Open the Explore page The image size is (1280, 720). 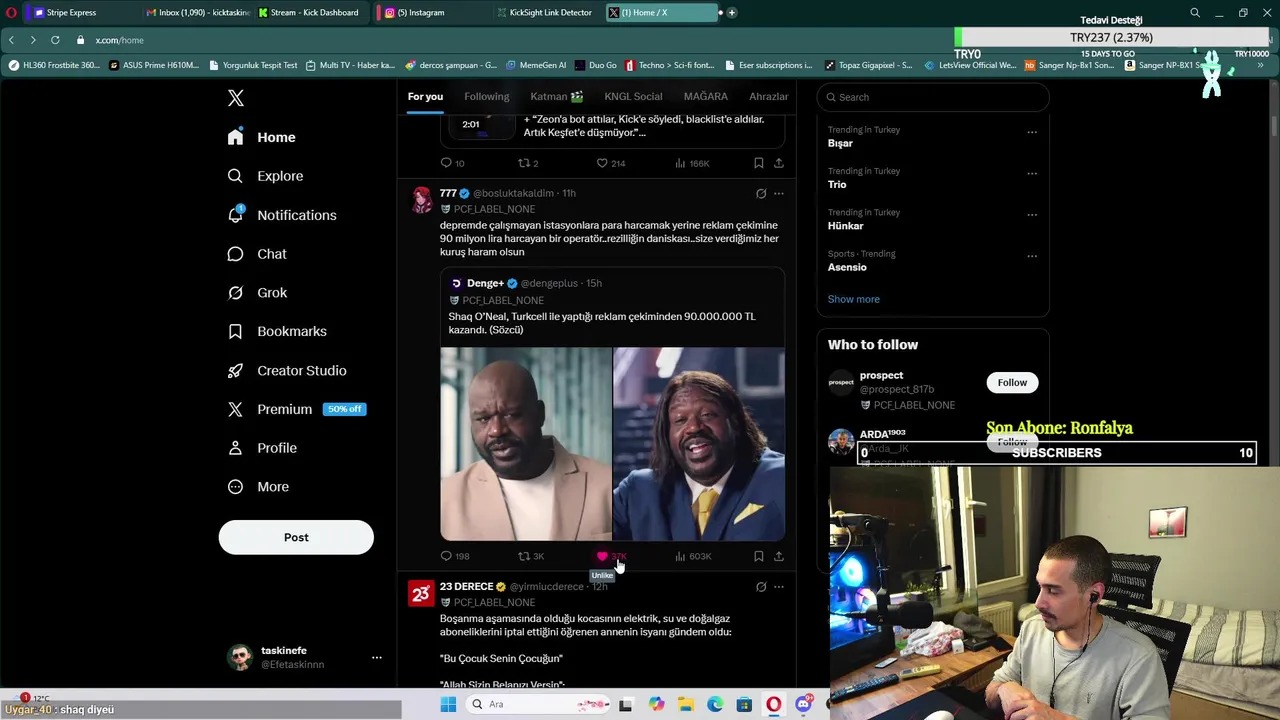(266, 176)
